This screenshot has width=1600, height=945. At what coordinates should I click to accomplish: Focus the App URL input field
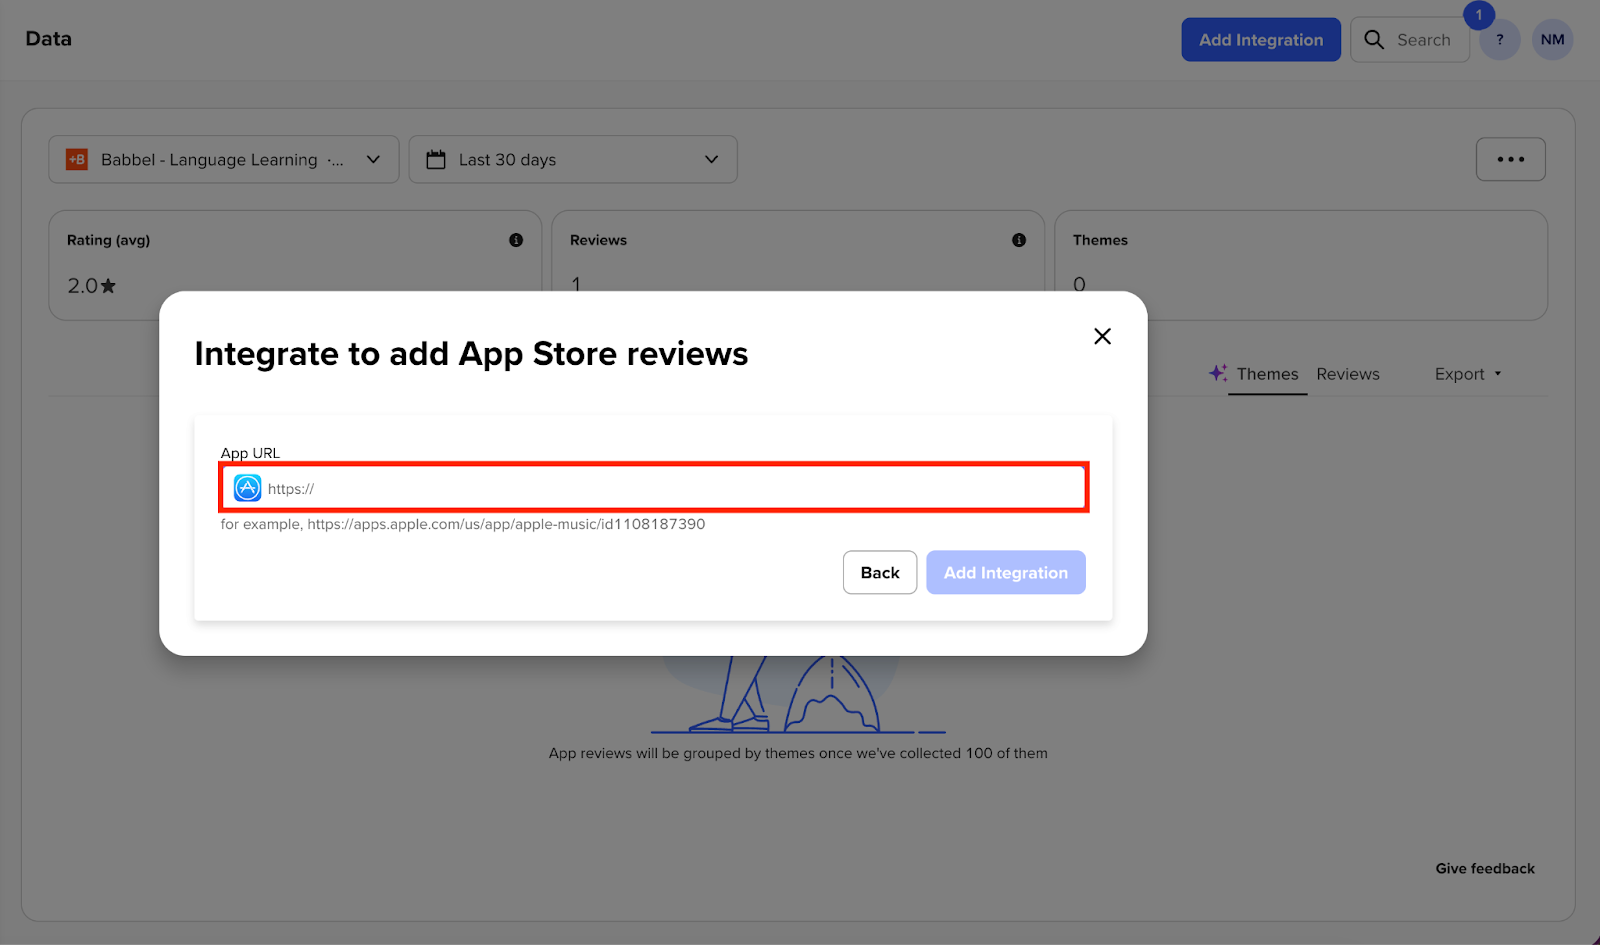[x=670, y=488]
